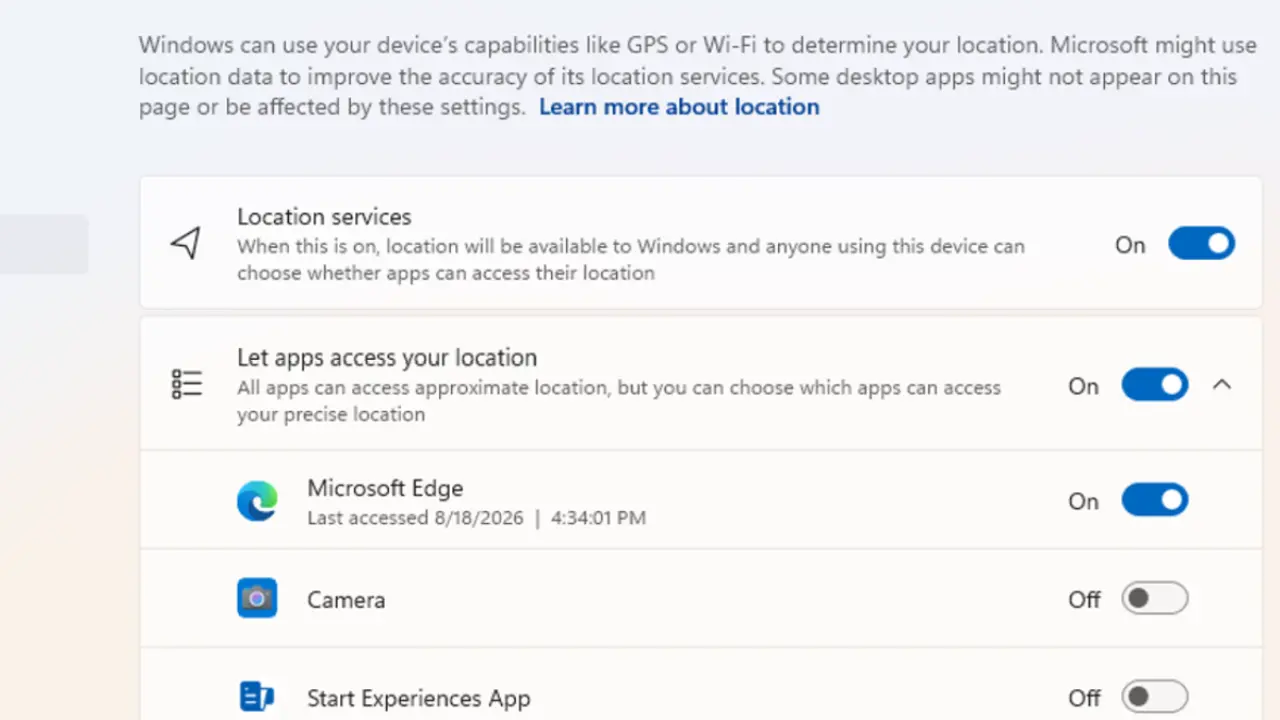Click the list icon beside Let apps access
Screen dimensions: 1280x720
click(186, 384)
